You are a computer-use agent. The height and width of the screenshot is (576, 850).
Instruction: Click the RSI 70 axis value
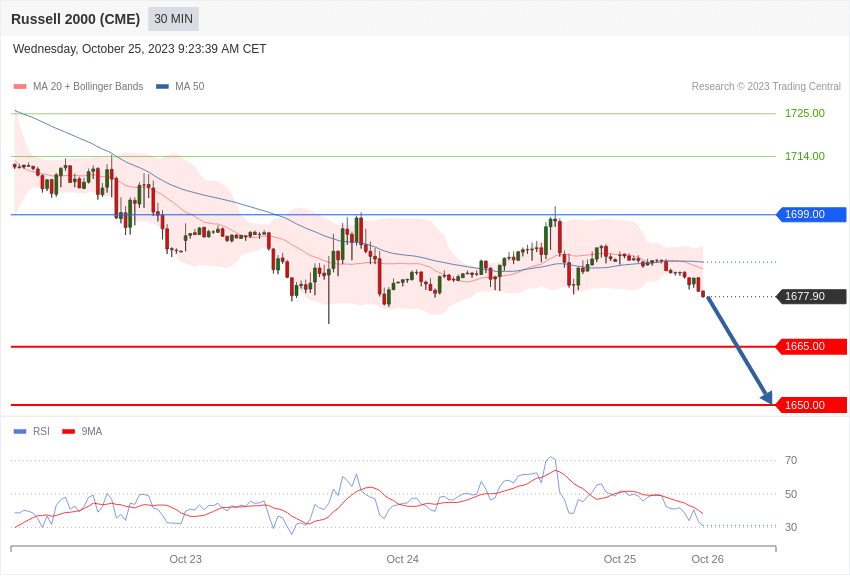[x=791, y=460]
